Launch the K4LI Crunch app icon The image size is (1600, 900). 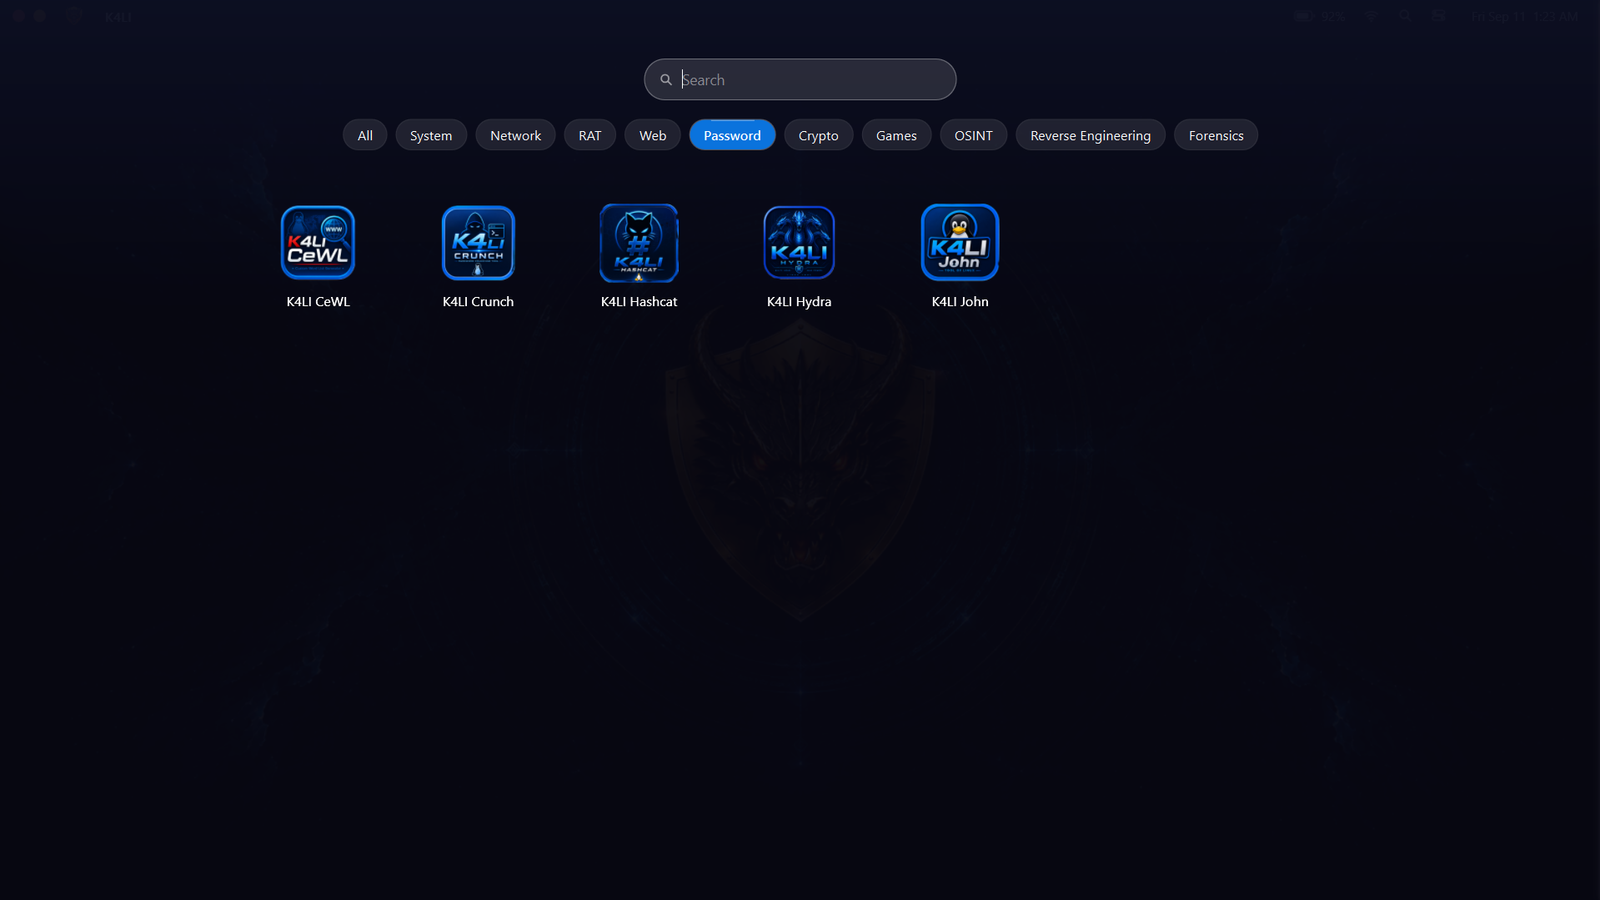478,243
